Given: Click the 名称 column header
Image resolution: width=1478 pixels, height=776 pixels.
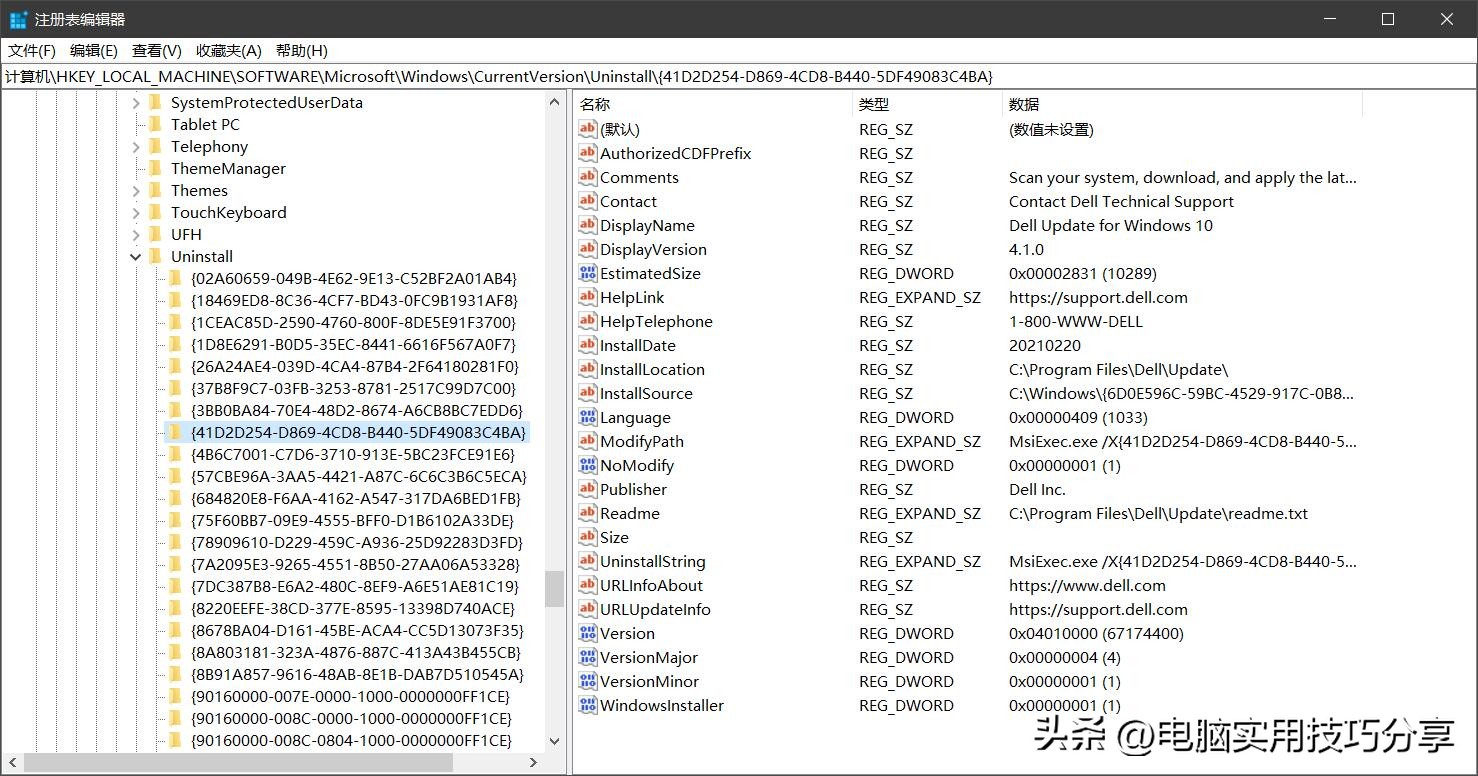Looking at the screenshot, I should click(x=595, y=104).
